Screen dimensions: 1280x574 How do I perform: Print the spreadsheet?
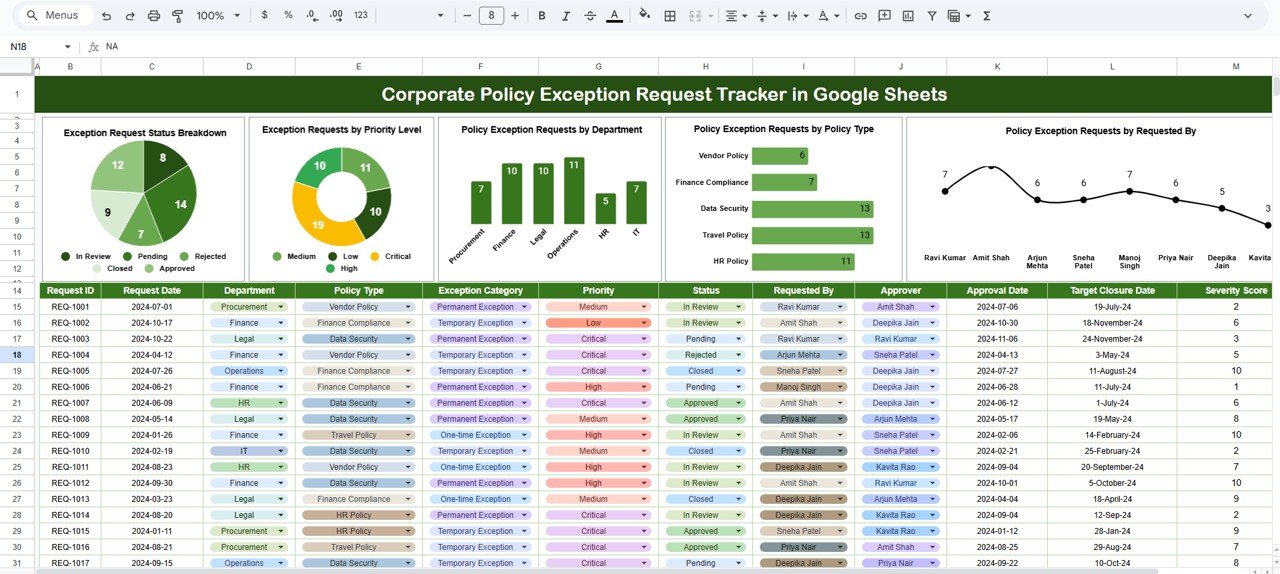point(154,16)
